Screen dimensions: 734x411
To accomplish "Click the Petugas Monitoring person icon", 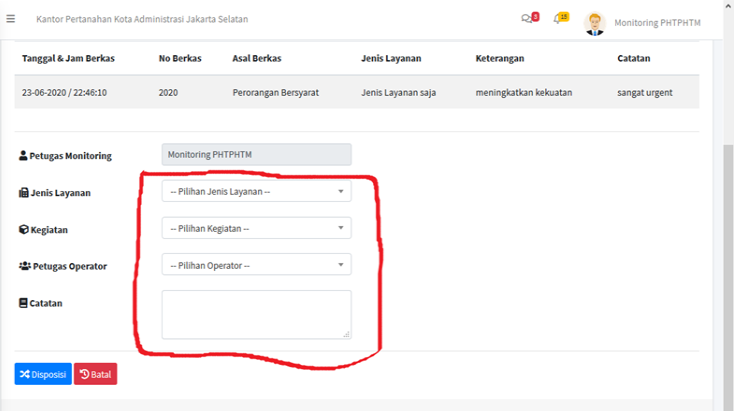I will coord(23,156).
